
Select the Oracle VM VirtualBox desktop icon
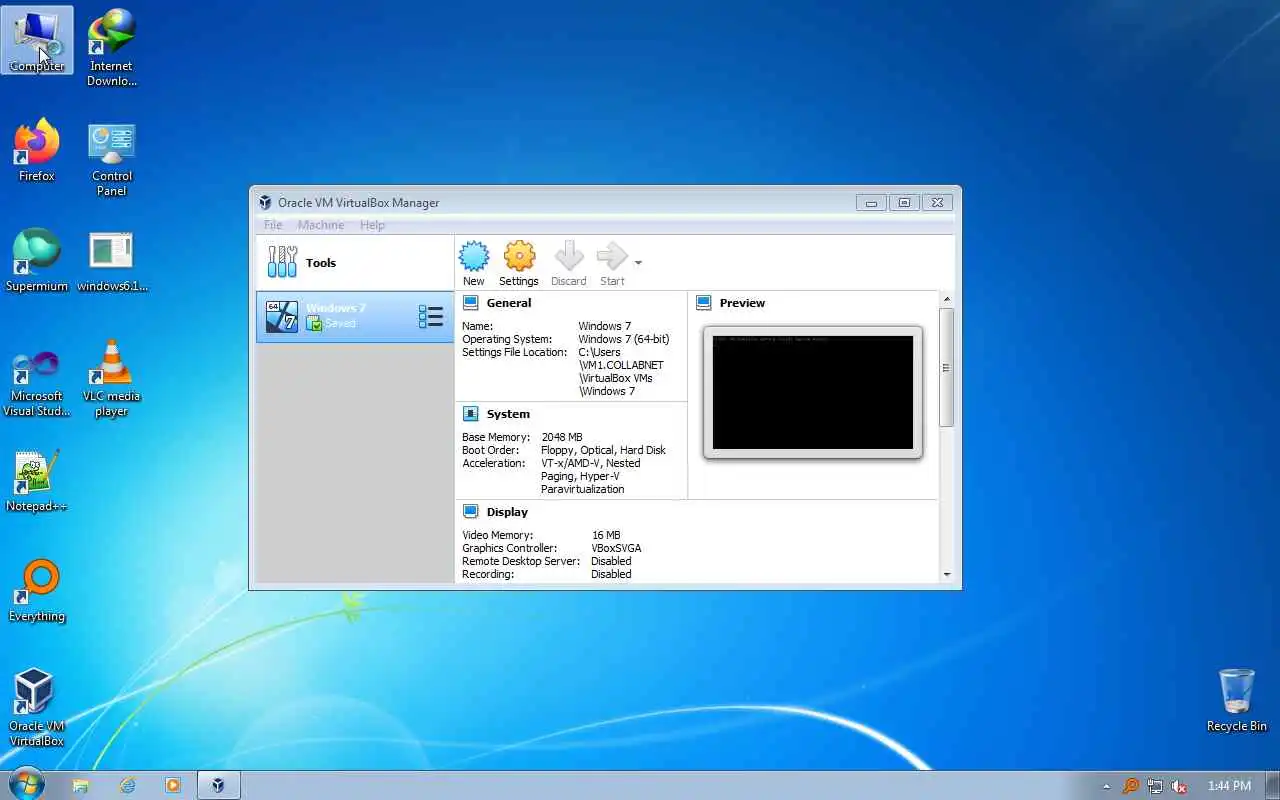(x=37, y=707)
